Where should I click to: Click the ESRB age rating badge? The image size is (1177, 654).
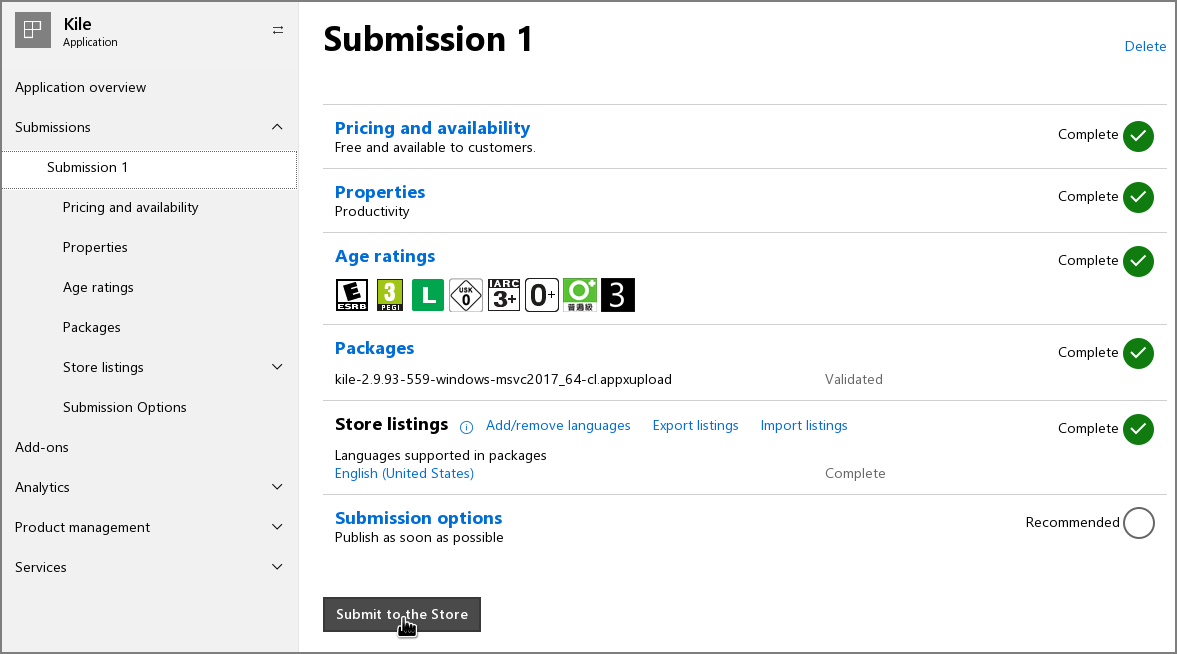click(351, 295)
